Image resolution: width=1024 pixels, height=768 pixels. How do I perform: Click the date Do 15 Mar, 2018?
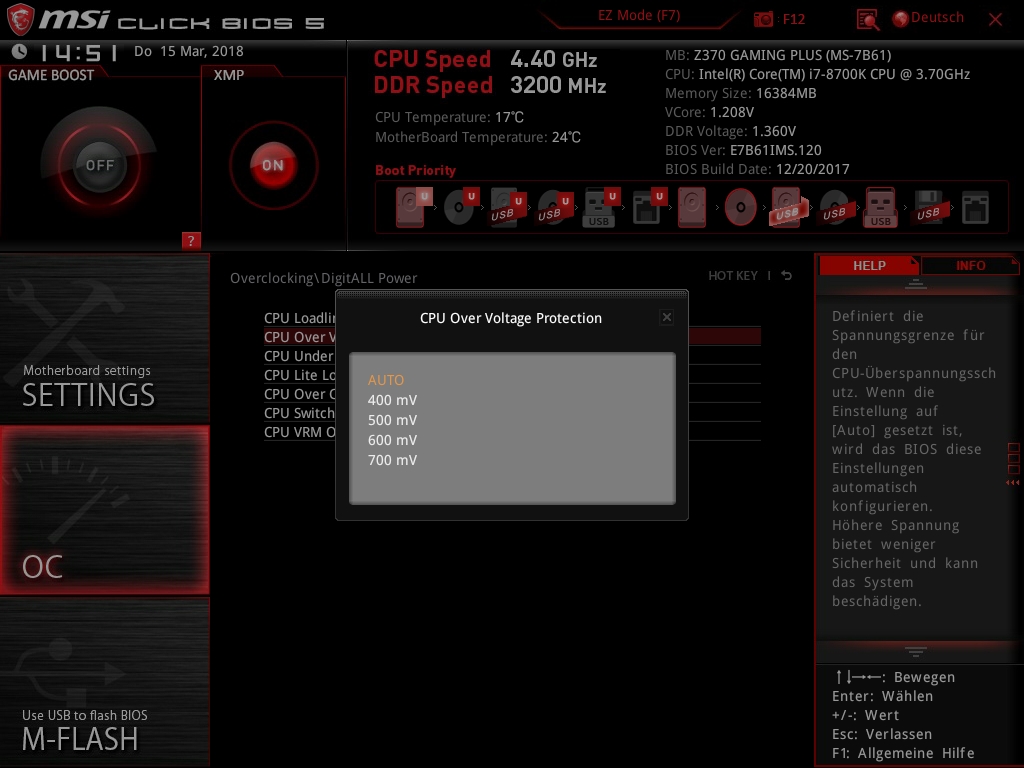(x=189, y=51)
